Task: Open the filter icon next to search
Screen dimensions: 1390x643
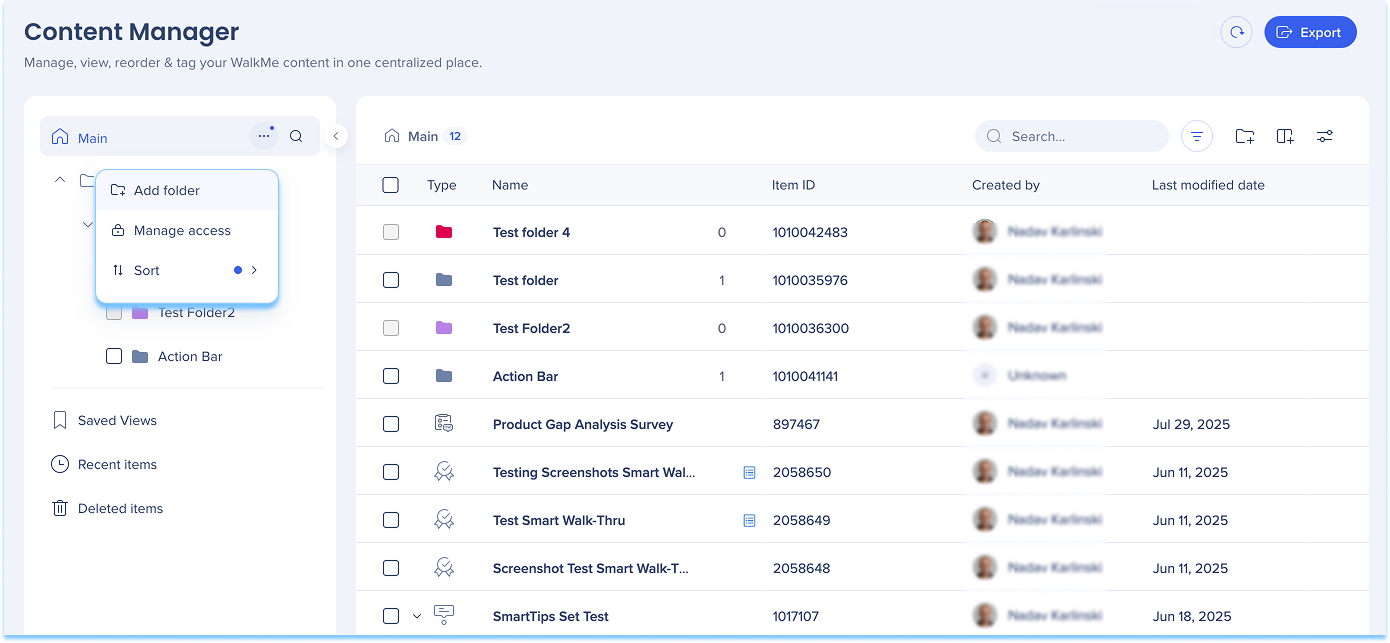Action: 1197,136
